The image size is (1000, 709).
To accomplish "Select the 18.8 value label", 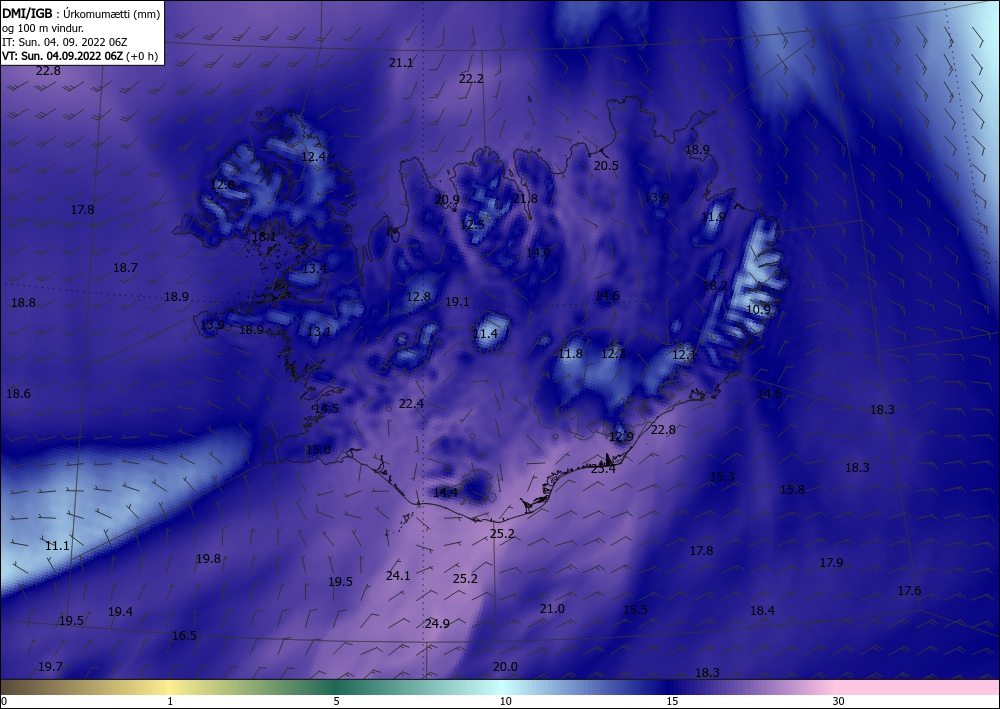I will pos(24,303).
